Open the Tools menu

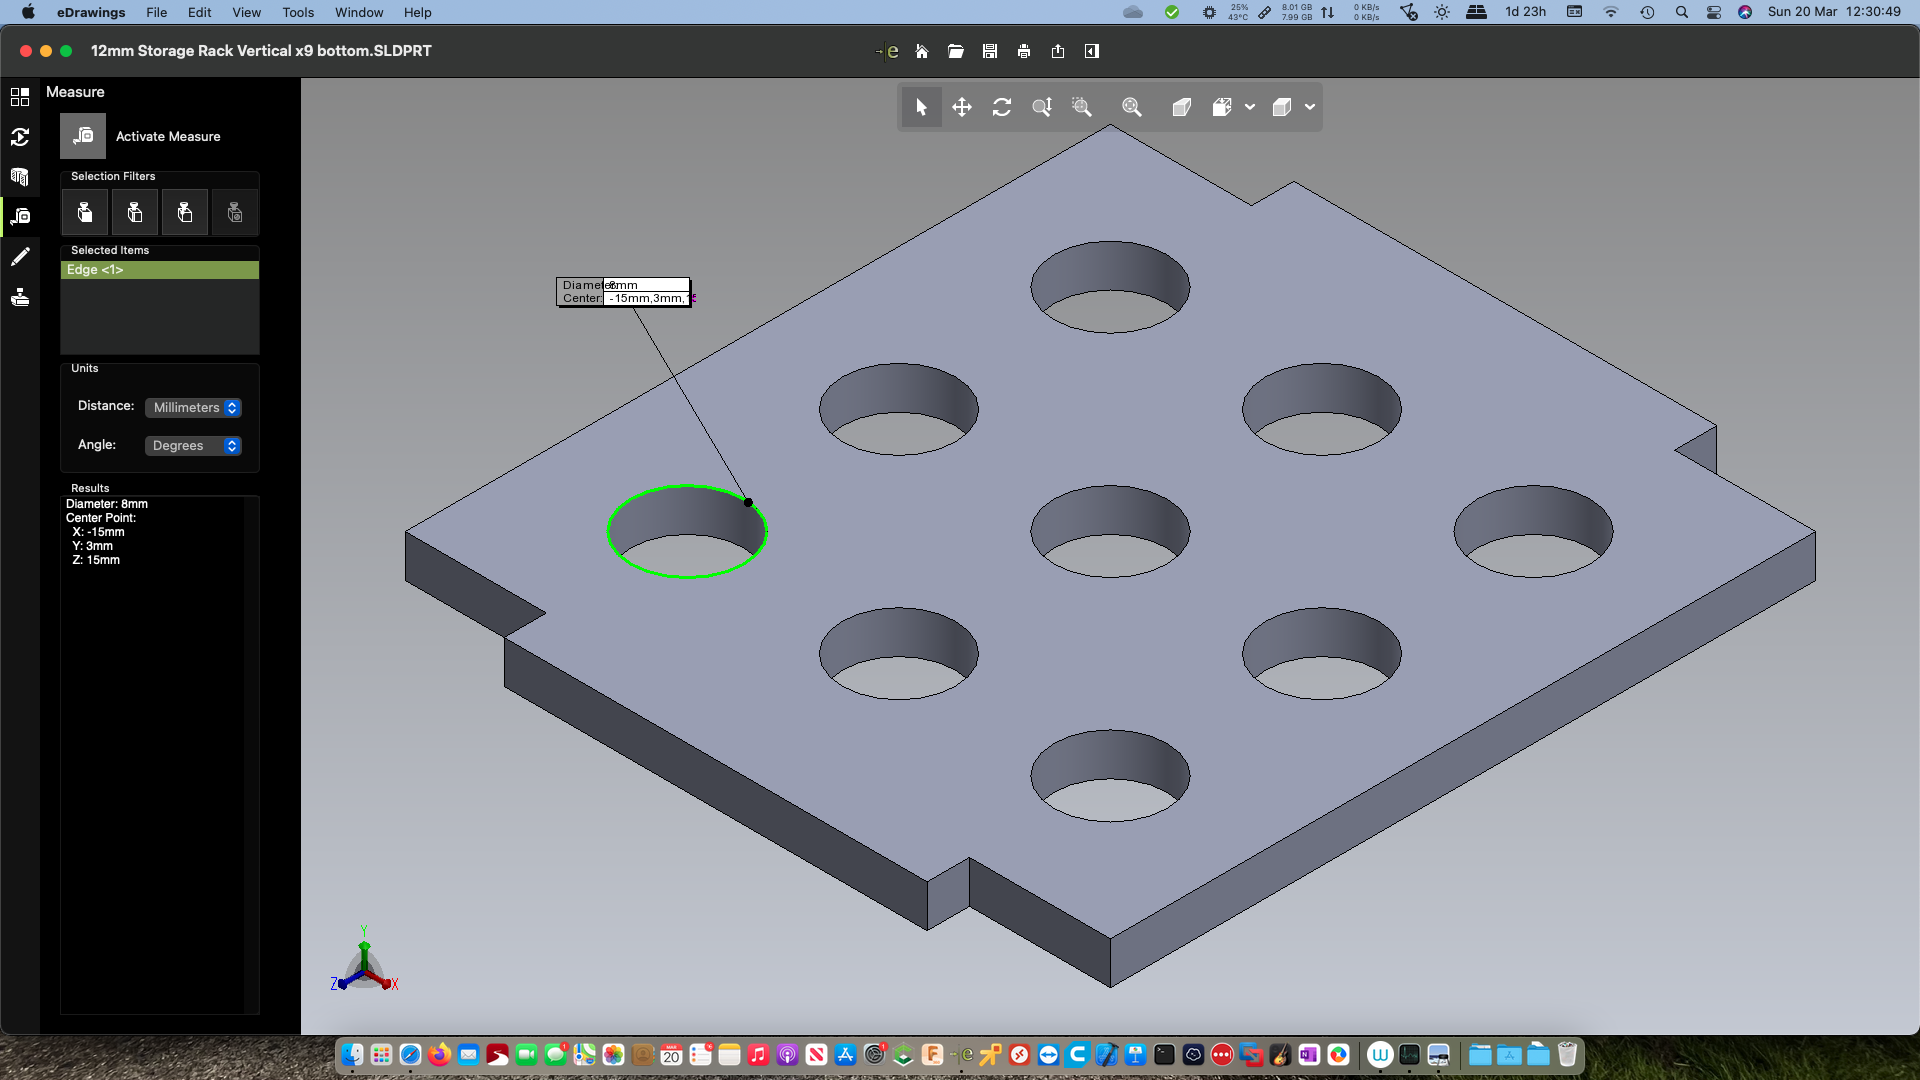(297, 12)
